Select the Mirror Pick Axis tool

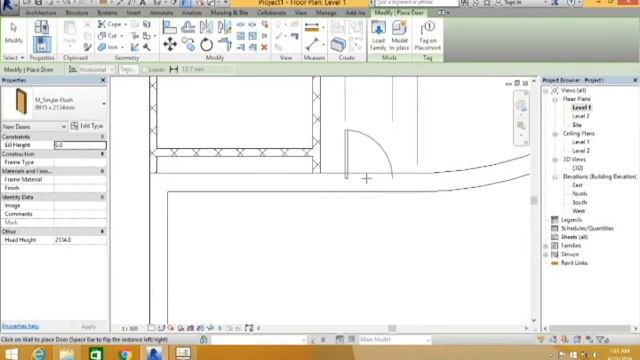(x=206, y=28)
